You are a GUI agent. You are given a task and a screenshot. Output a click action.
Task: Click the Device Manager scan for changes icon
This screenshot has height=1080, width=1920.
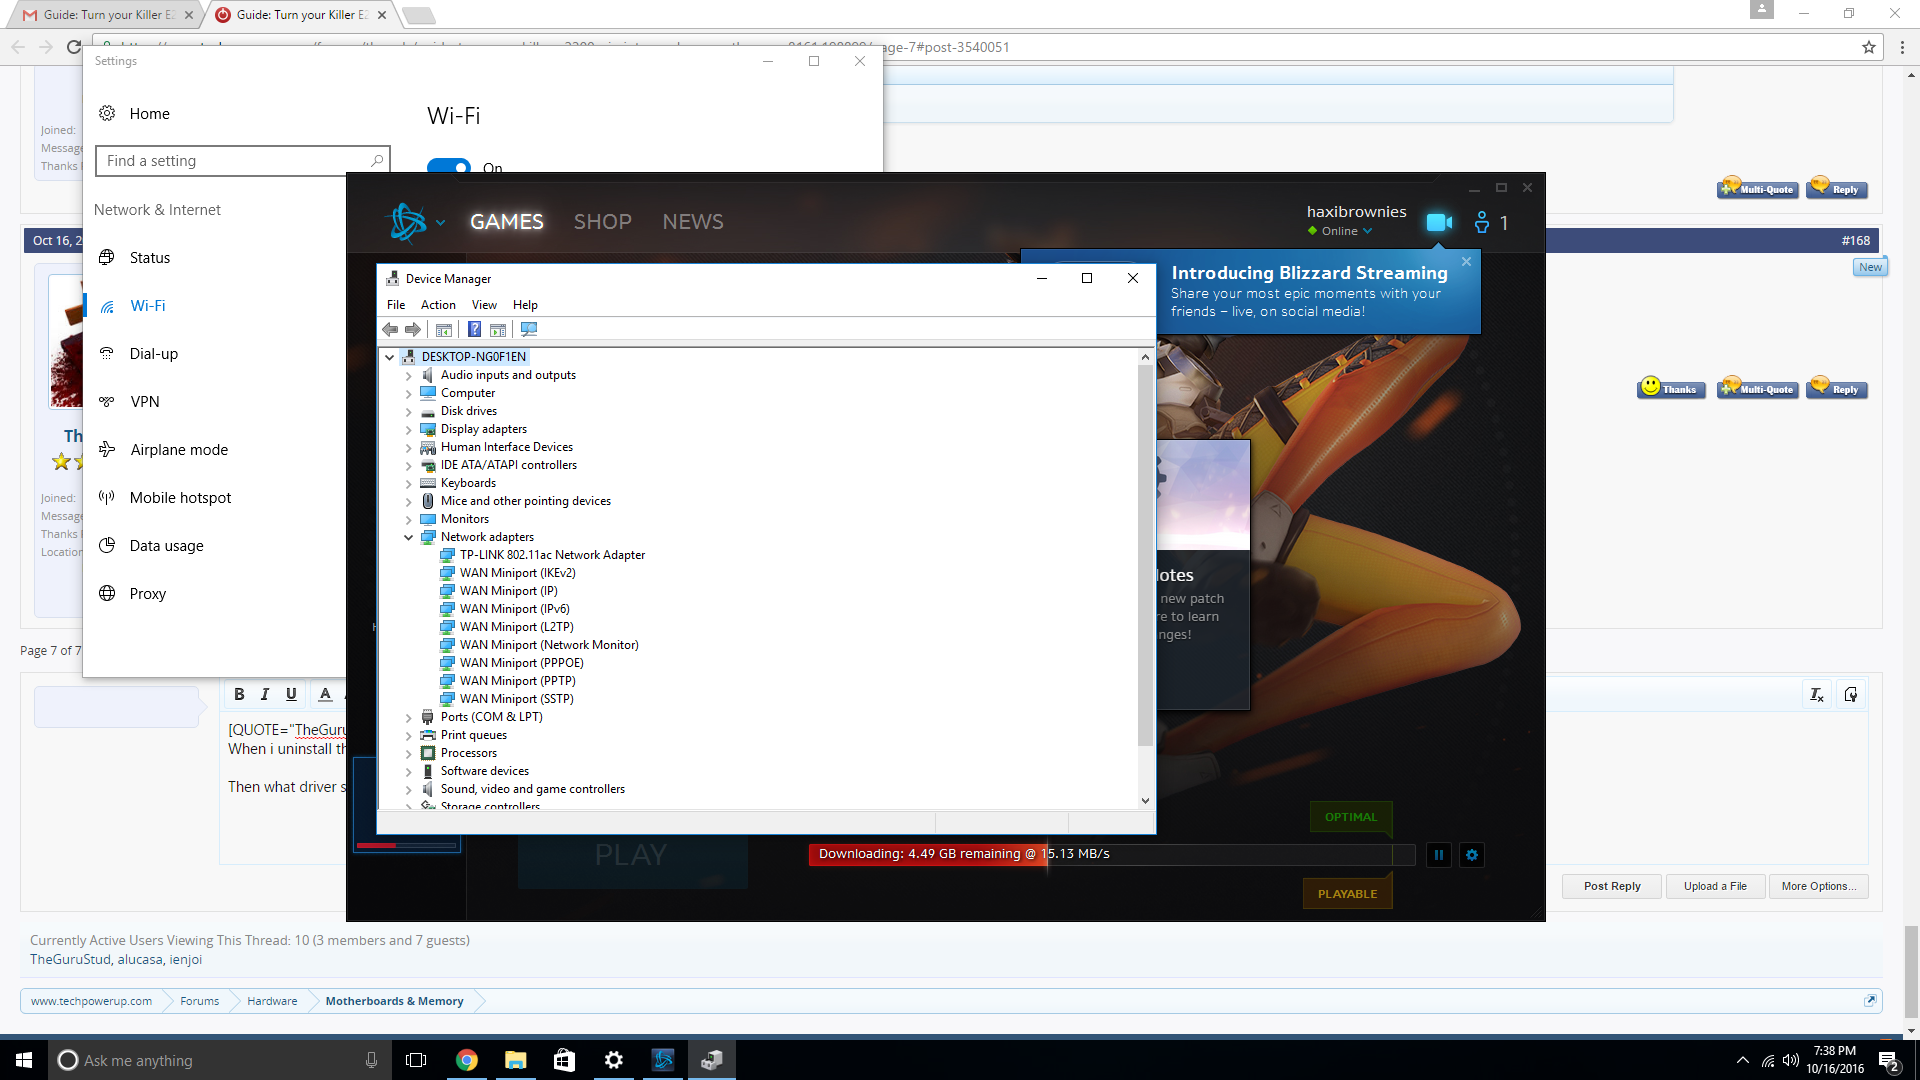[529, 328]
